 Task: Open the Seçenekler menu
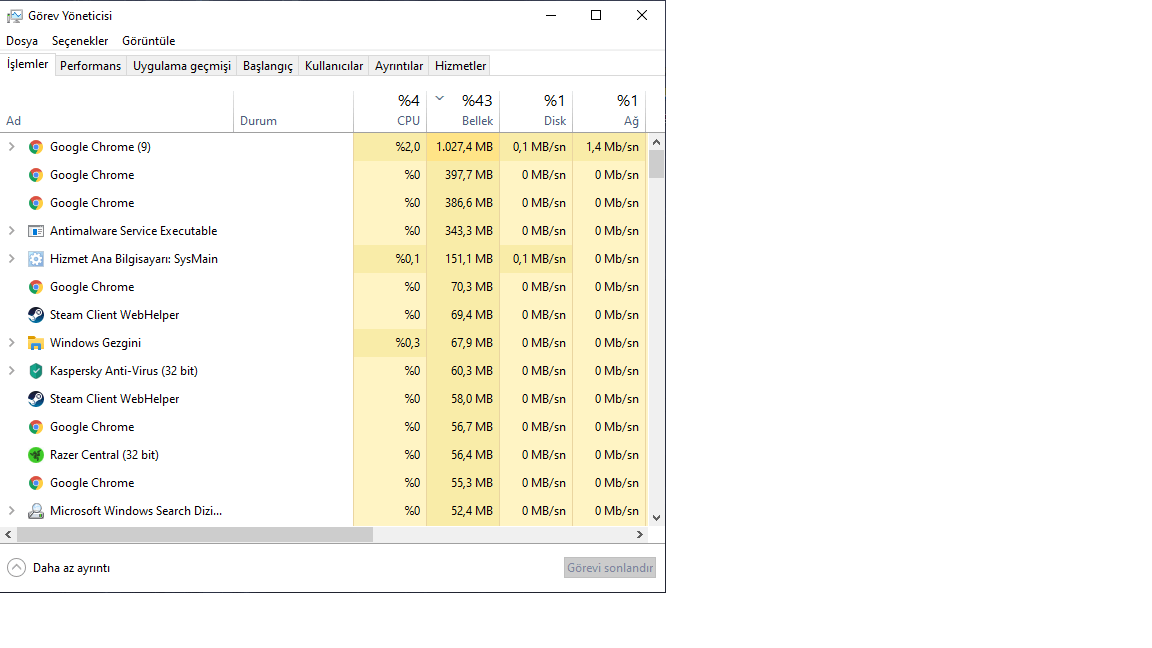click(x=80, y=41)
